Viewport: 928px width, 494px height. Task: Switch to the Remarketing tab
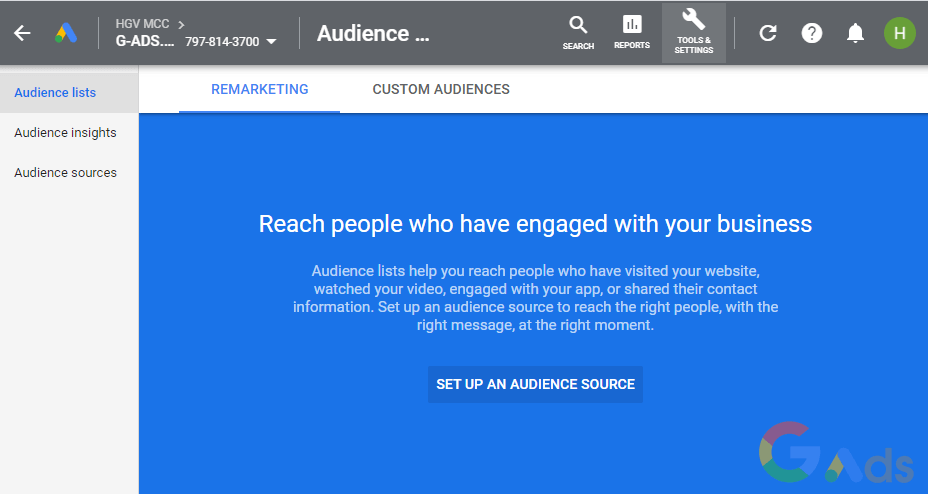point(259,90)
